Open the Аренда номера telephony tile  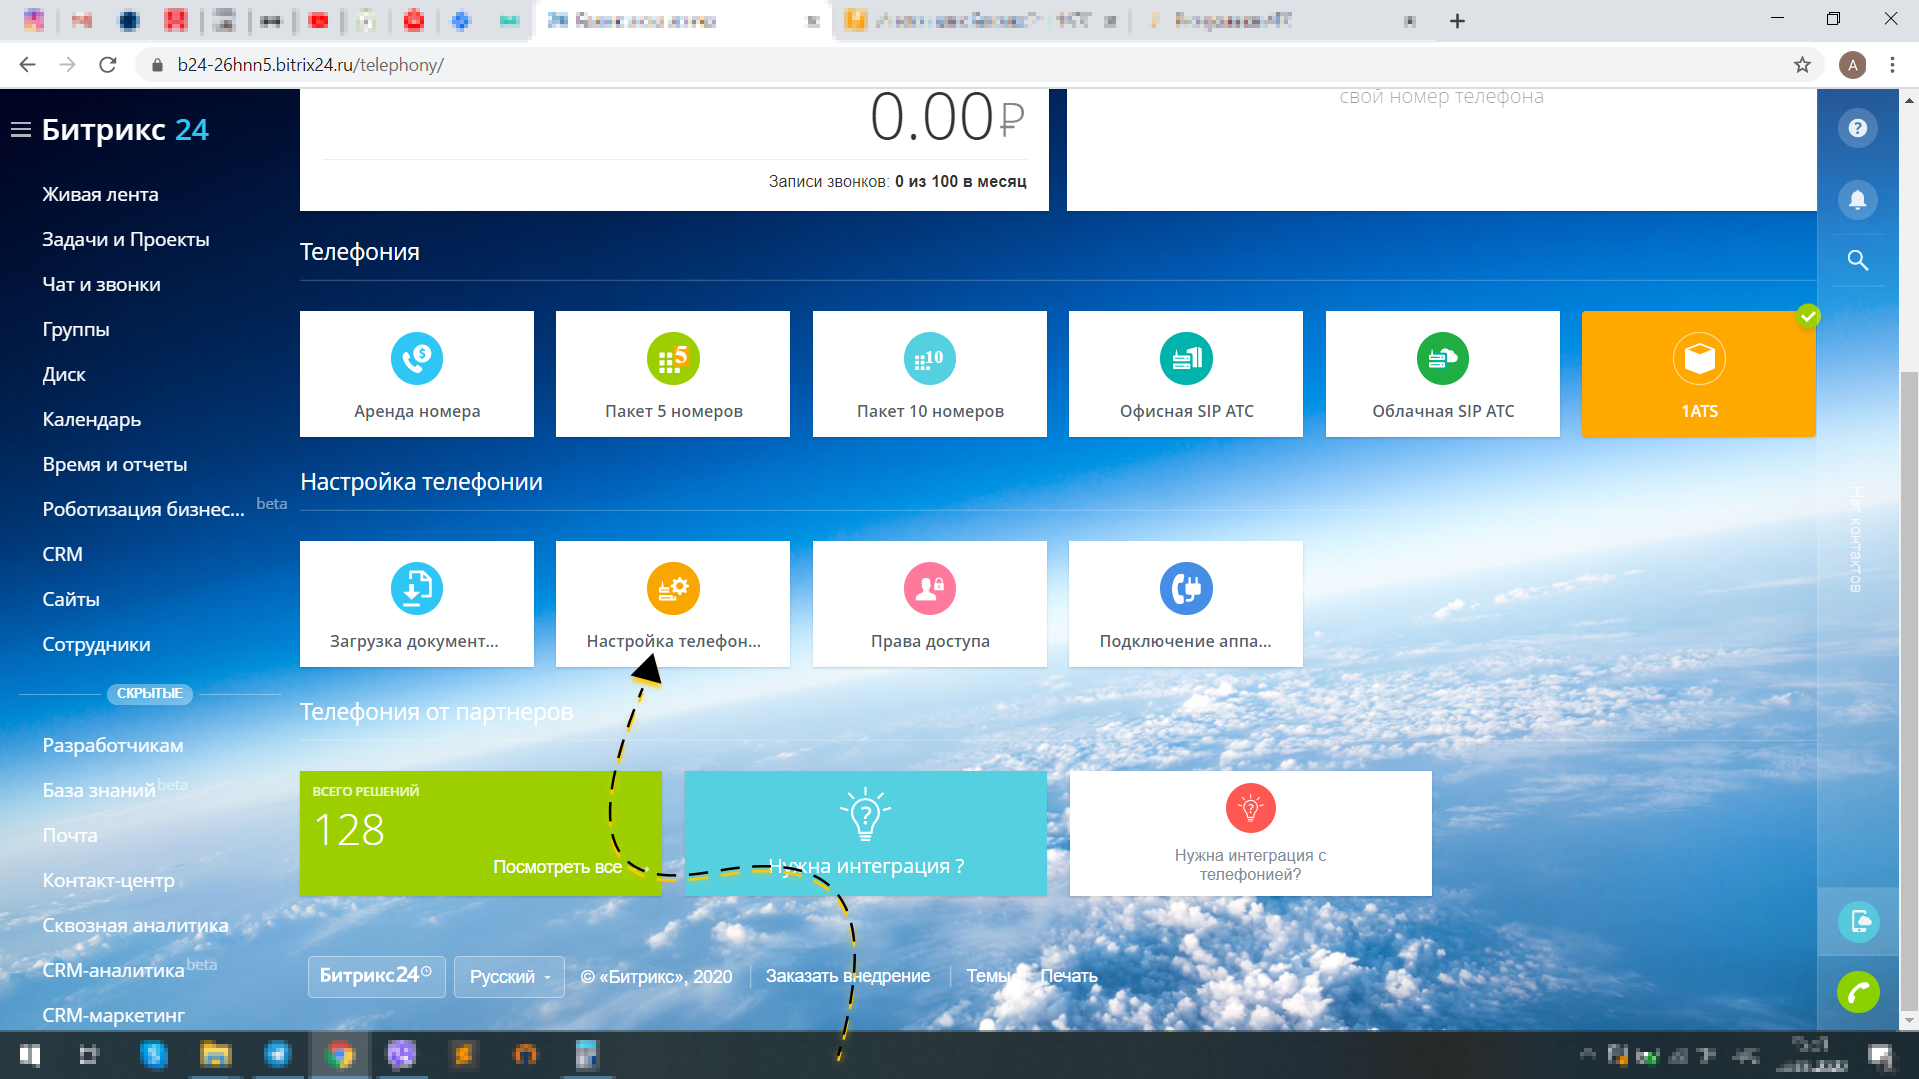[416, 374]
